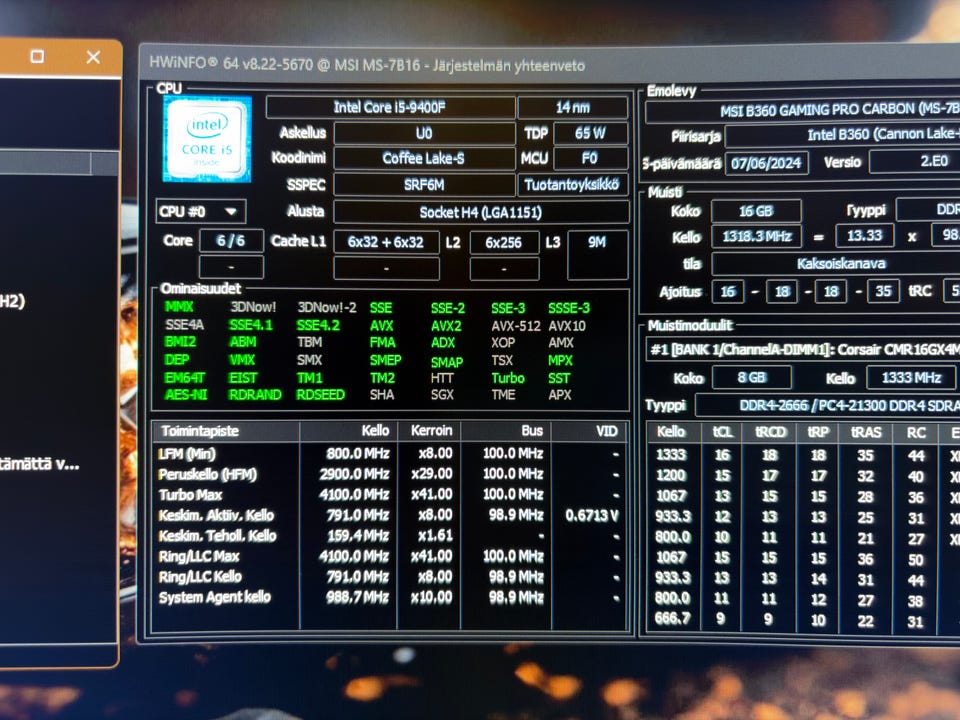The width and height of the screenshot is (960, 720).
Task: Select the Coffee Lake-S codename value
Action: pos(424,159)
